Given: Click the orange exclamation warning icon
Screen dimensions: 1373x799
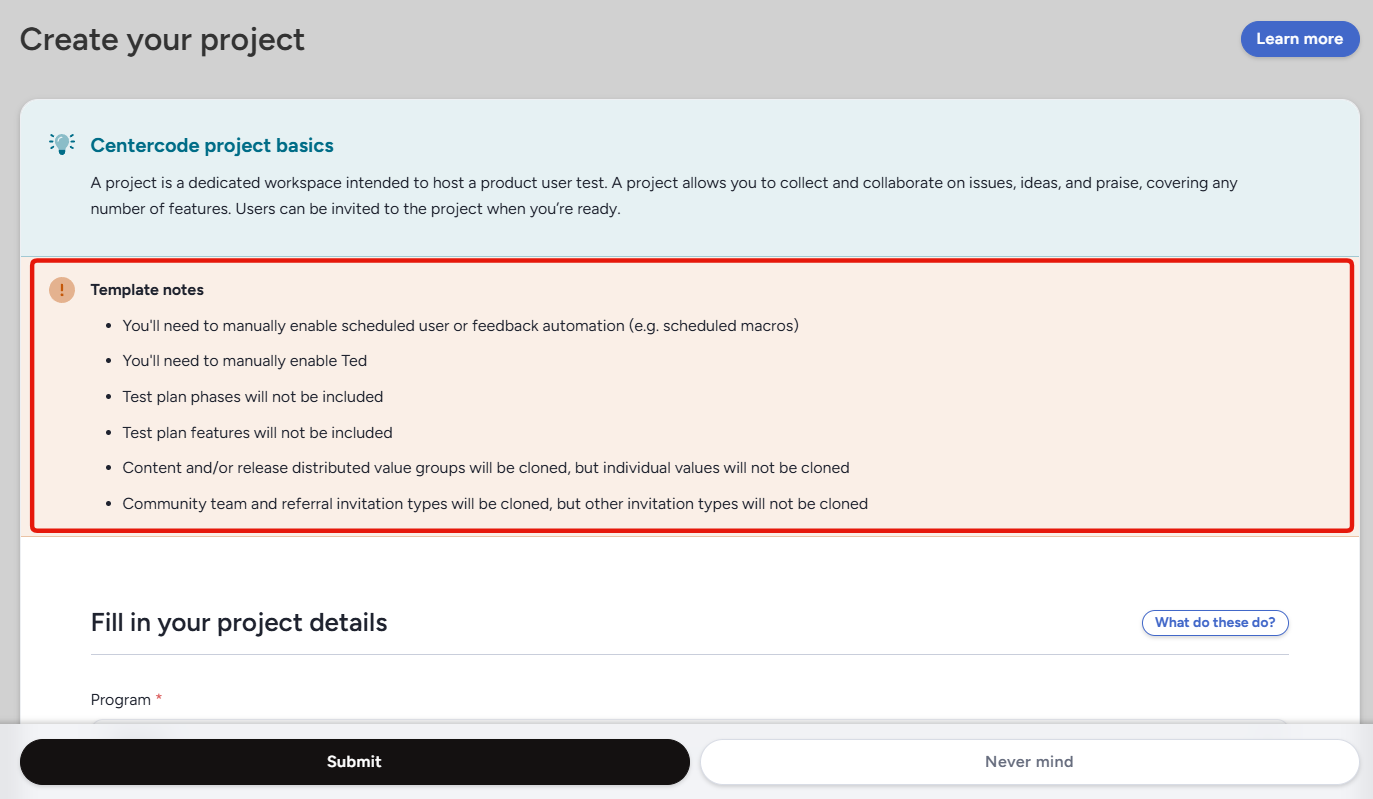Looking at the screenshot, I should pos(62,290).
